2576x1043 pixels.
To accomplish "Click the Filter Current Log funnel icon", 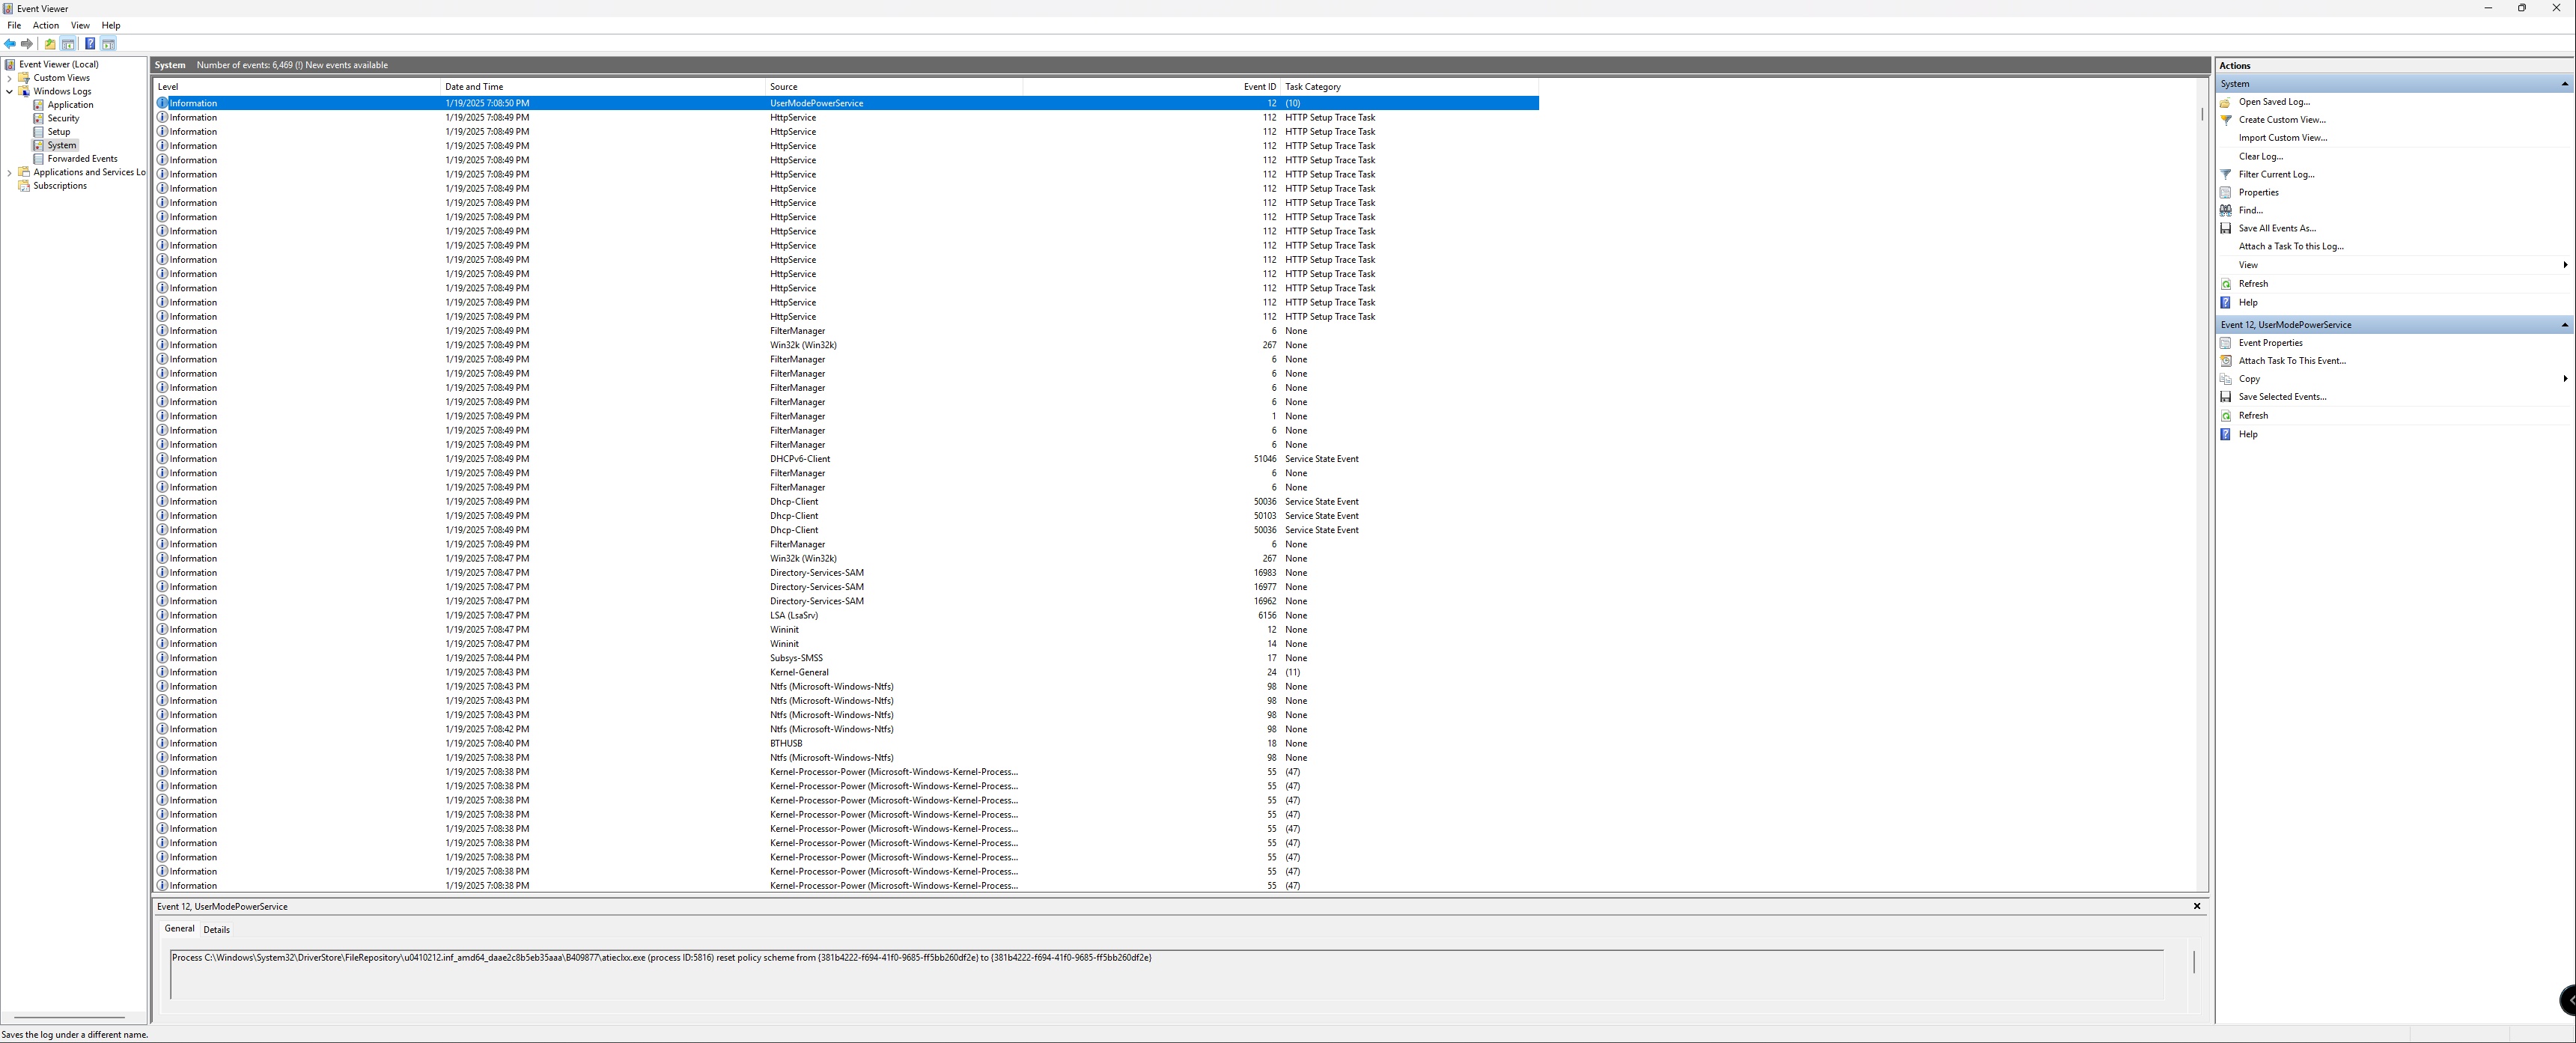I will point(2226,174).
